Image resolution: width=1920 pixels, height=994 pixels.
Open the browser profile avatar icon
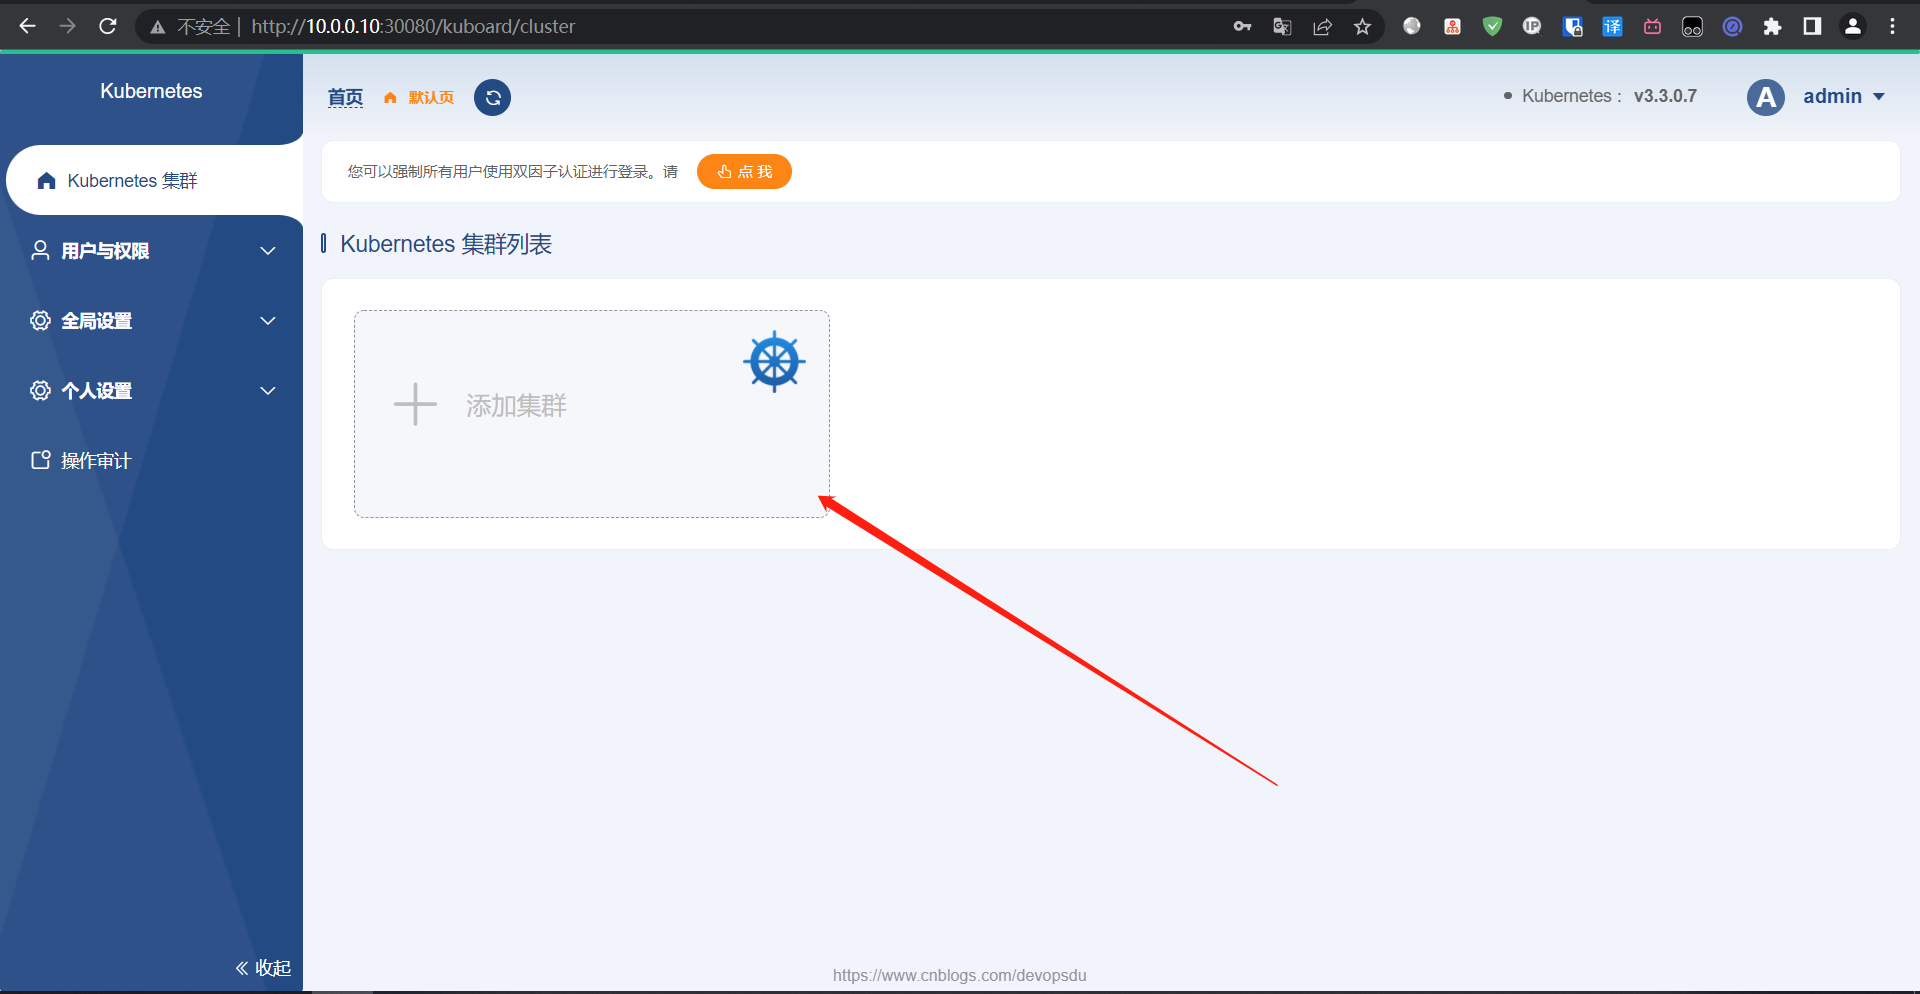[1852, 27]
